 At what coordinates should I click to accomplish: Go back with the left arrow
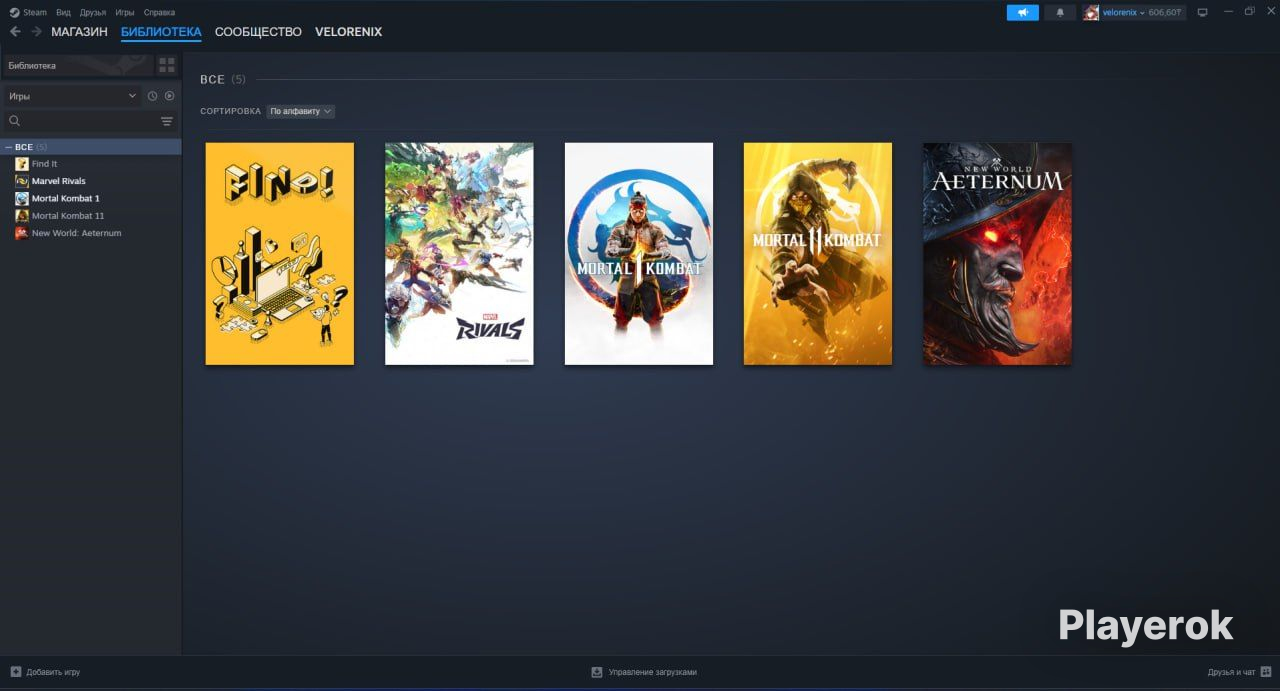click(15, 32)
